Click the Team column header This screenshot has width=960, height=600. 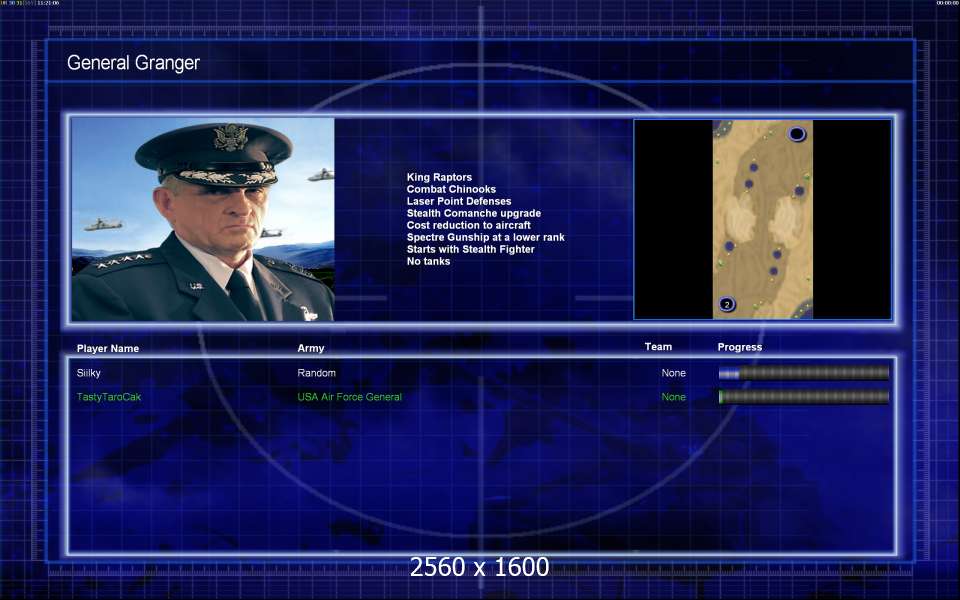(658, 347)
